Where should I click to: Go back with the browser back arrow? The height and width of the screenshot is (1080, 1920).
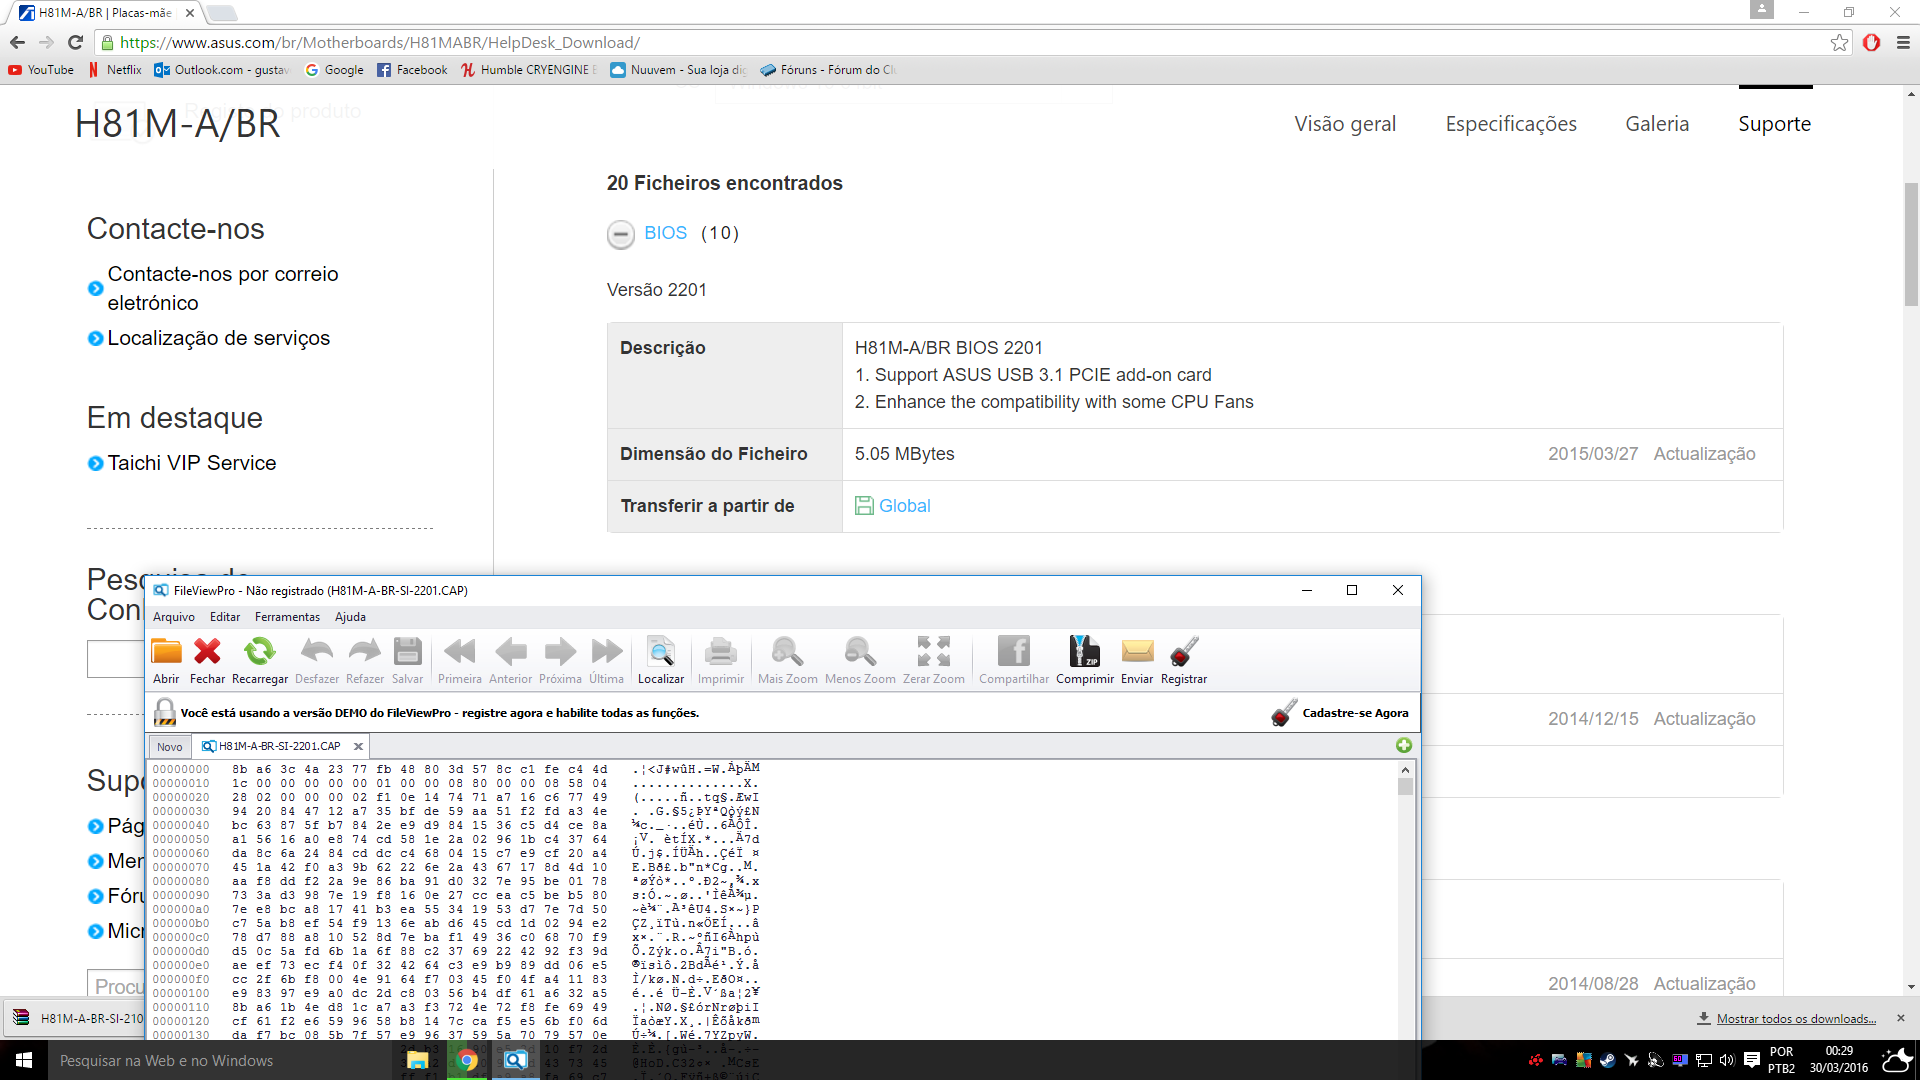pos(17,42)
